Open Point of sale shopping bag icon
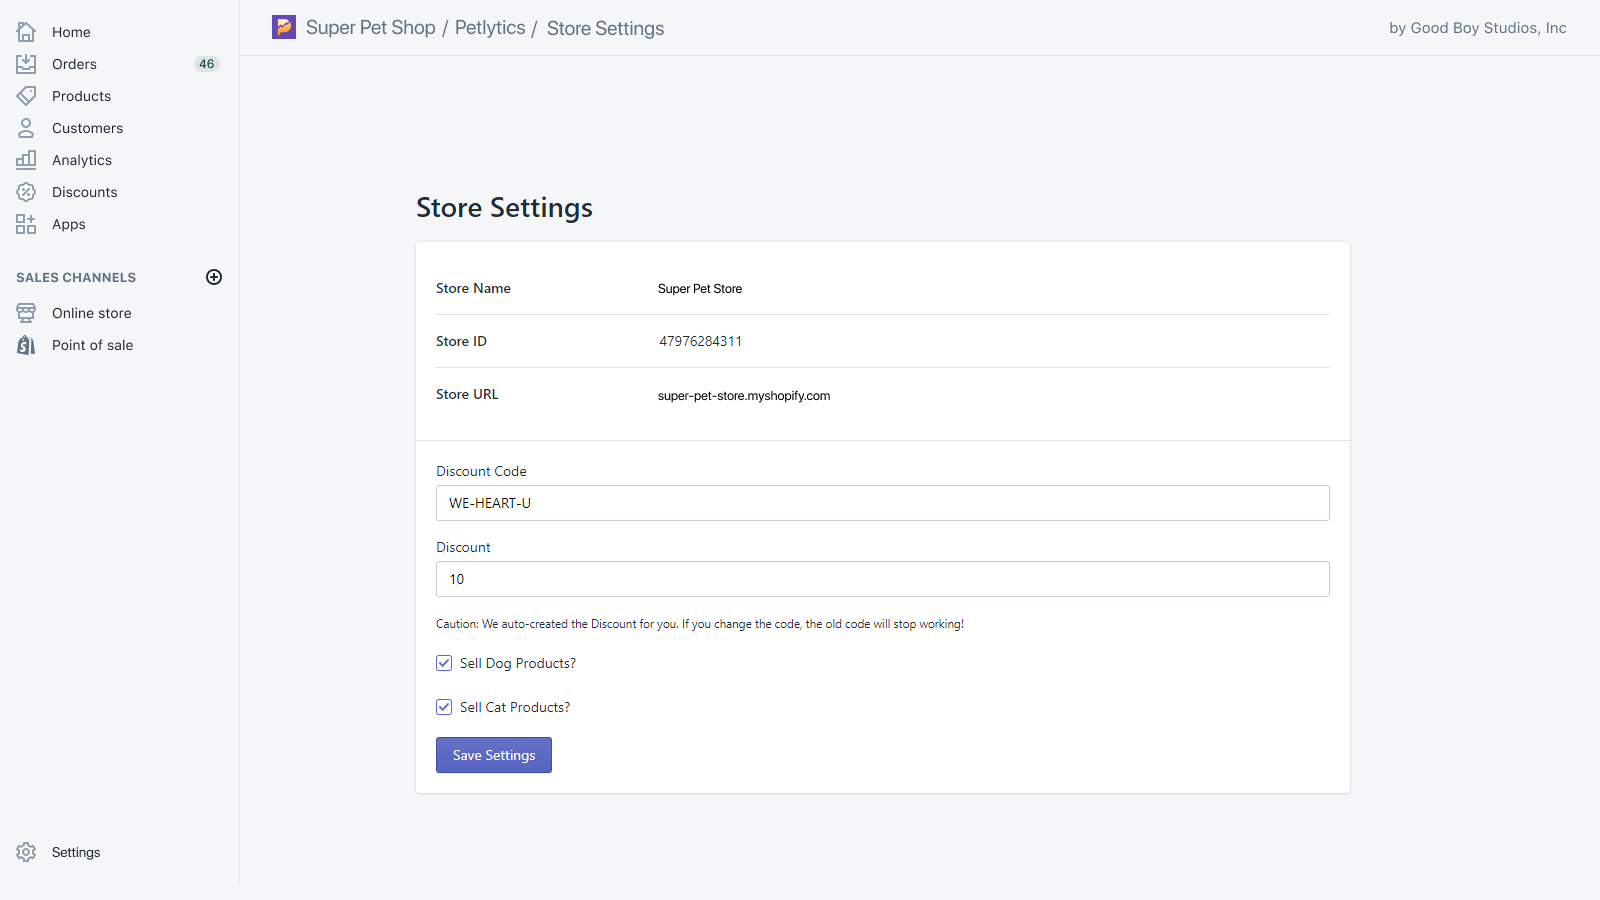Screen dimensions: 1600x900 (26, 345)
